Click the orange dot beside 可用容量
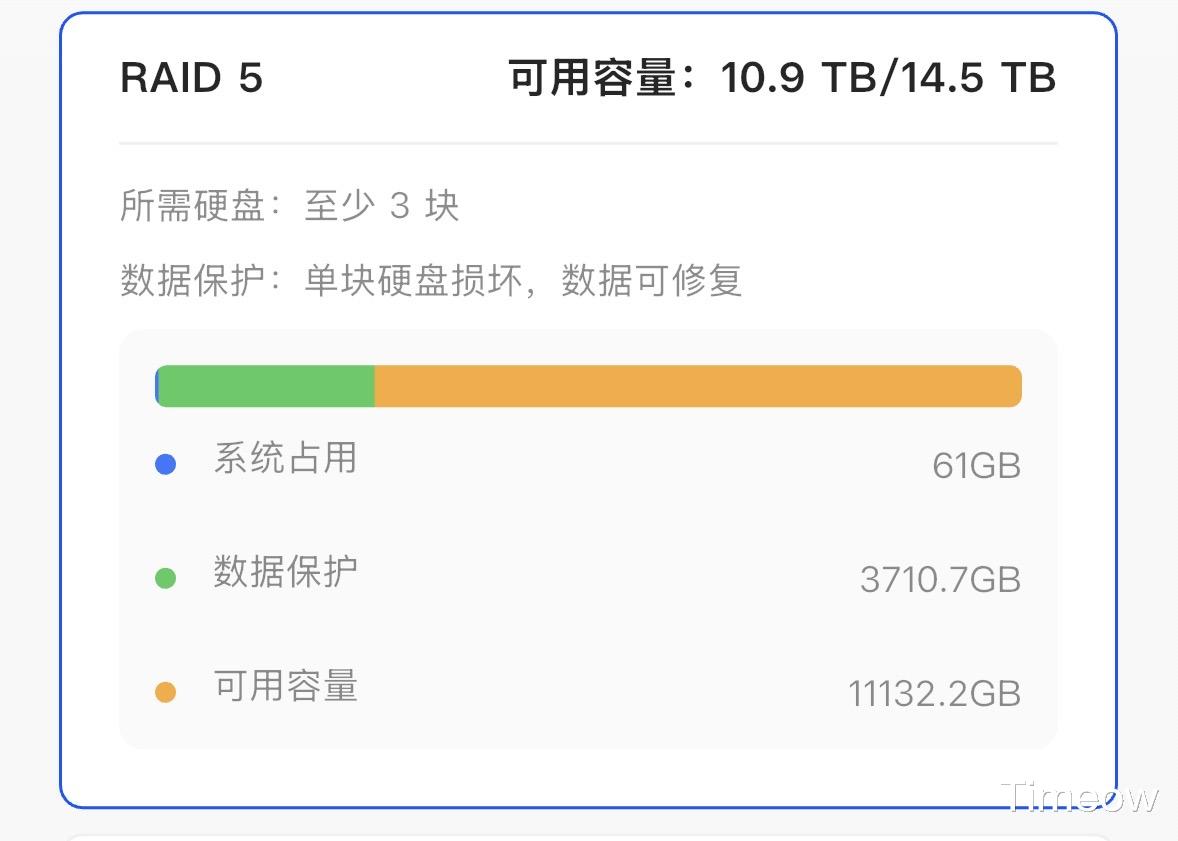The width and height of the screenshot is (1178, 841). coord(166,692)
